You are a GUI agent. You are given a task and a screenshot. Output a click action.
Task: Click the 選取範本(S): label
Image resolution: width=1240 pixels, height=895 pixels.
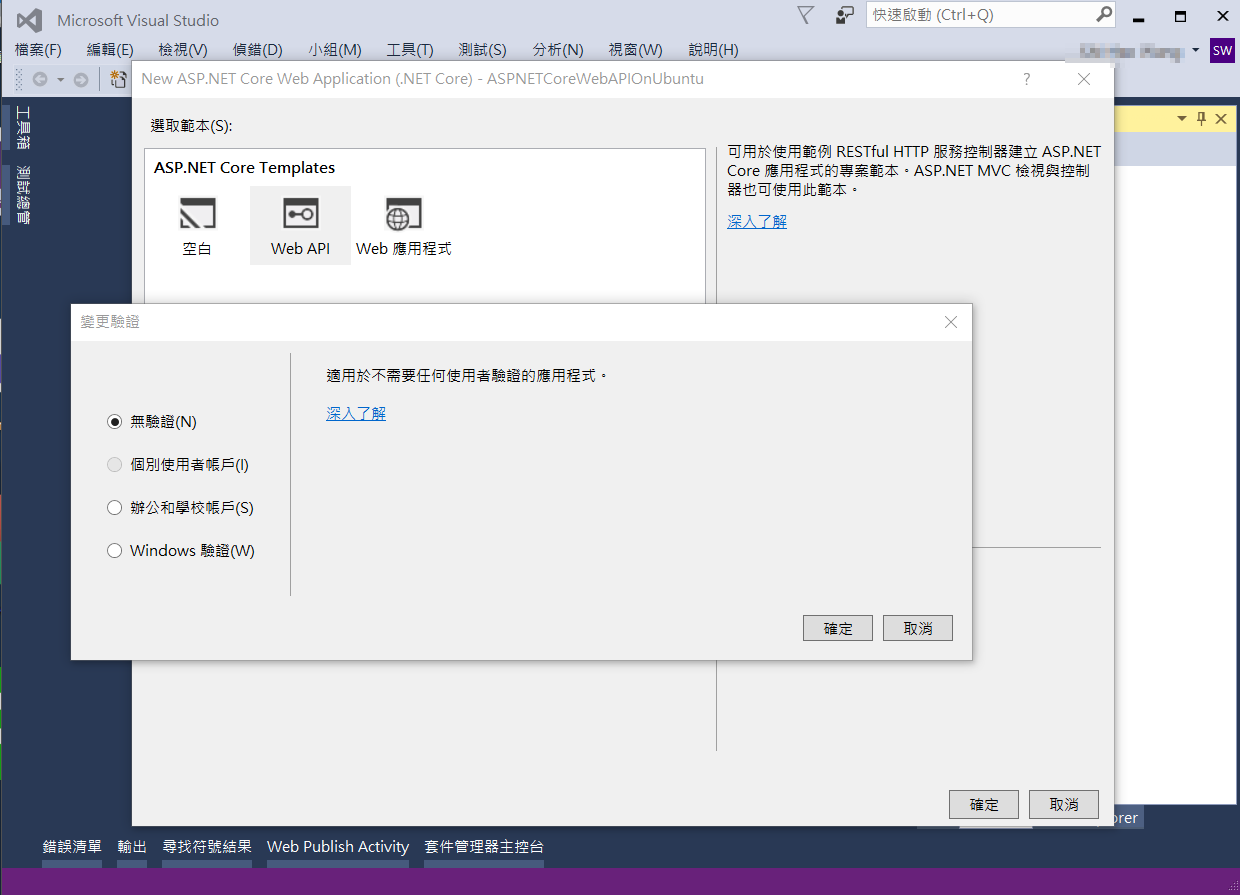[x=191, y=126]
